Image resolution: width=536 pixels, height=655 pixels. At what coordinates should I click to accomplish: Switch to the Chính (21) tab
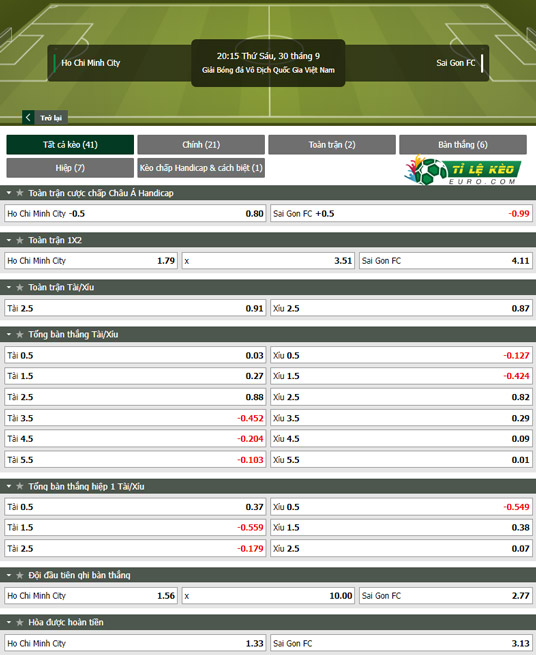[201, 145]
